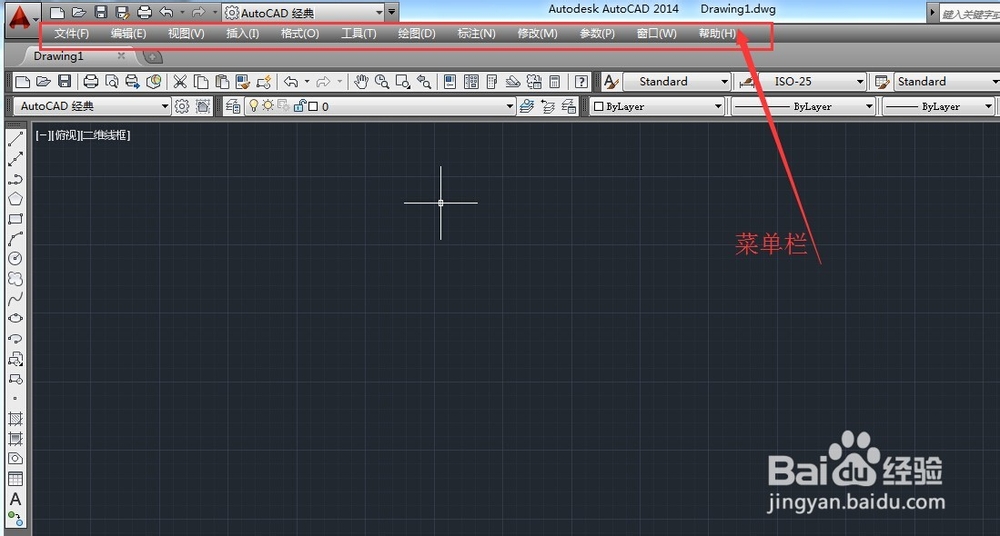Open the Layer States Manager icon

pos(569,107)
